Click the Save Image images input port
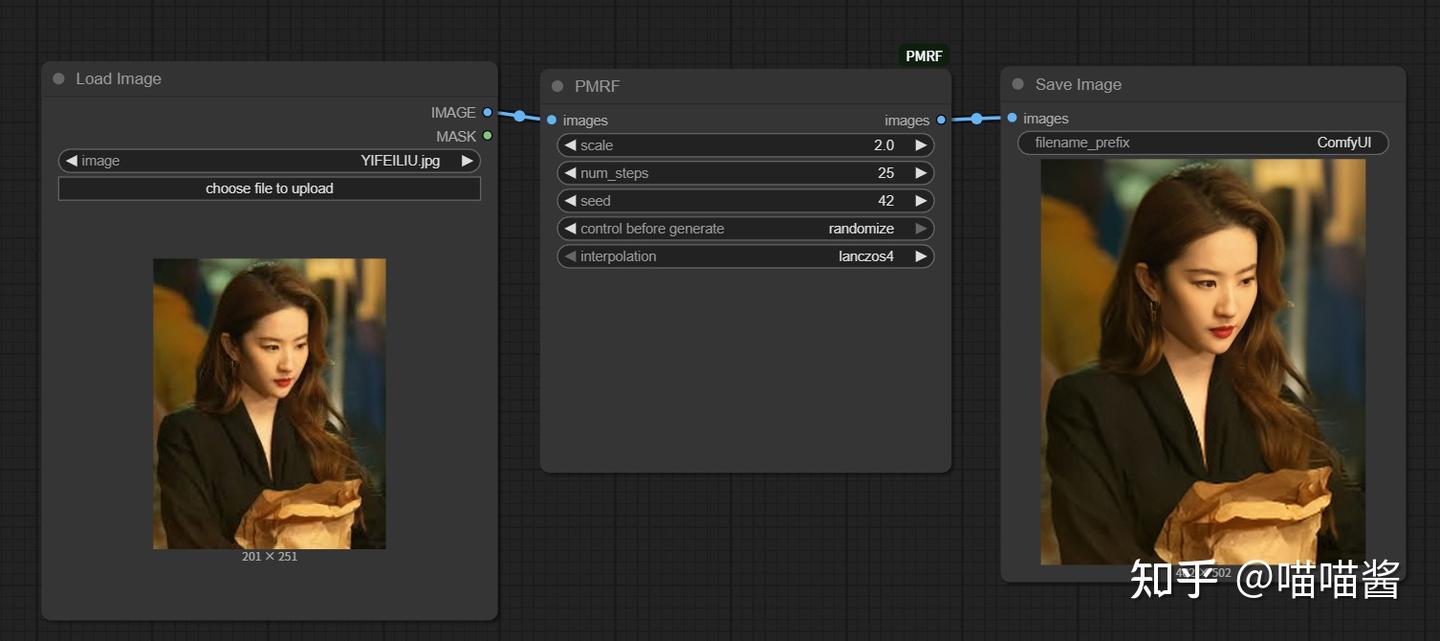This screenshot has width=1440, height=641. (1012, 118)
